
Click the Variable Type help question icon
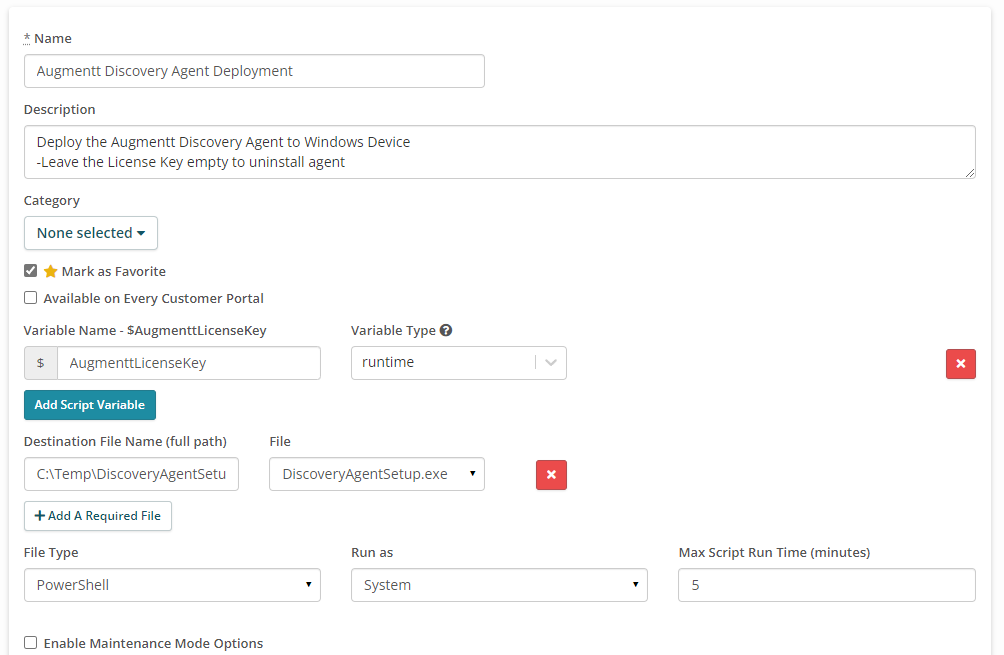[446, 331]
